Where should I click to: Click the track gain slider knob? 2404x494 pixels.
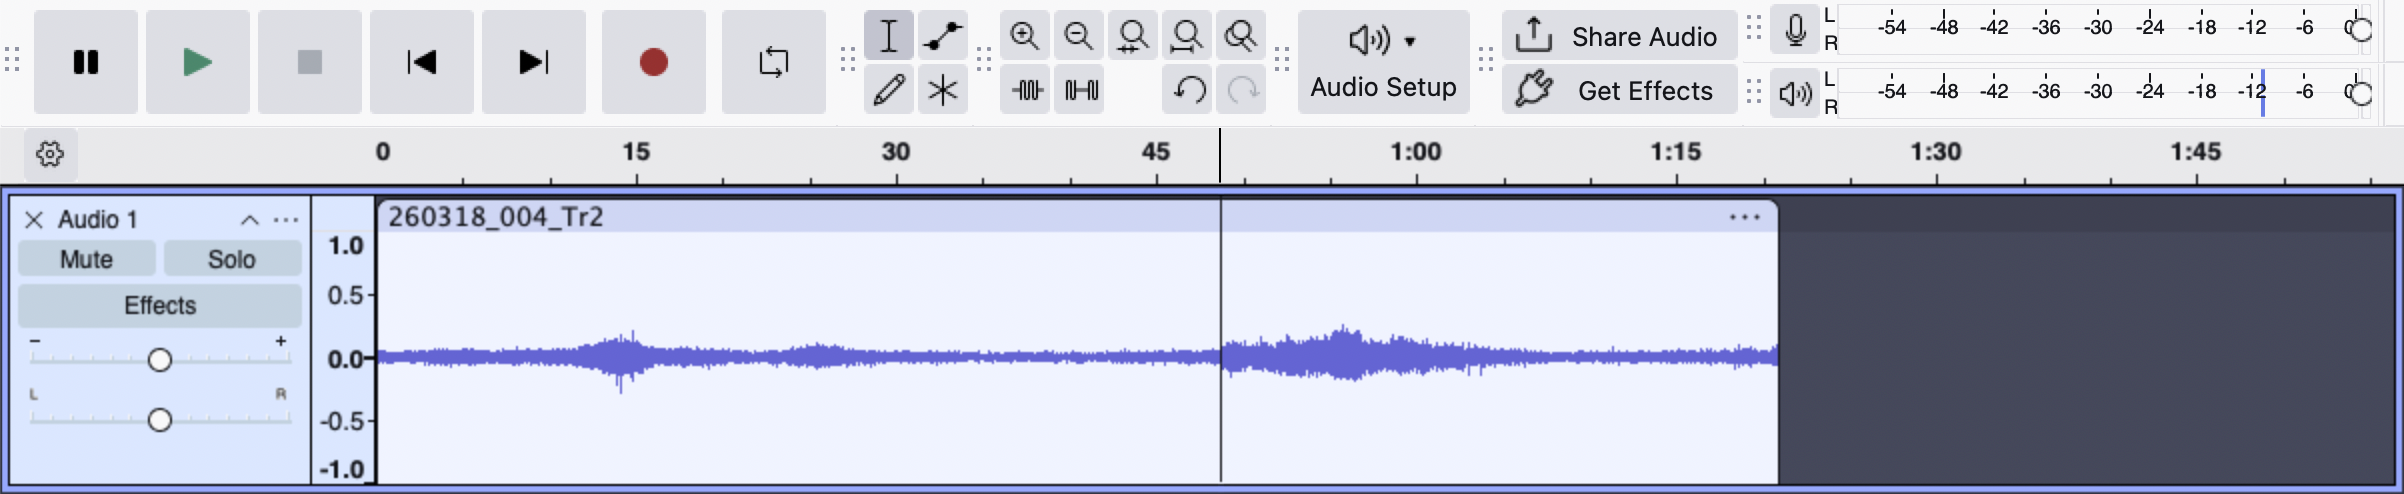click(x=160, y=360)
